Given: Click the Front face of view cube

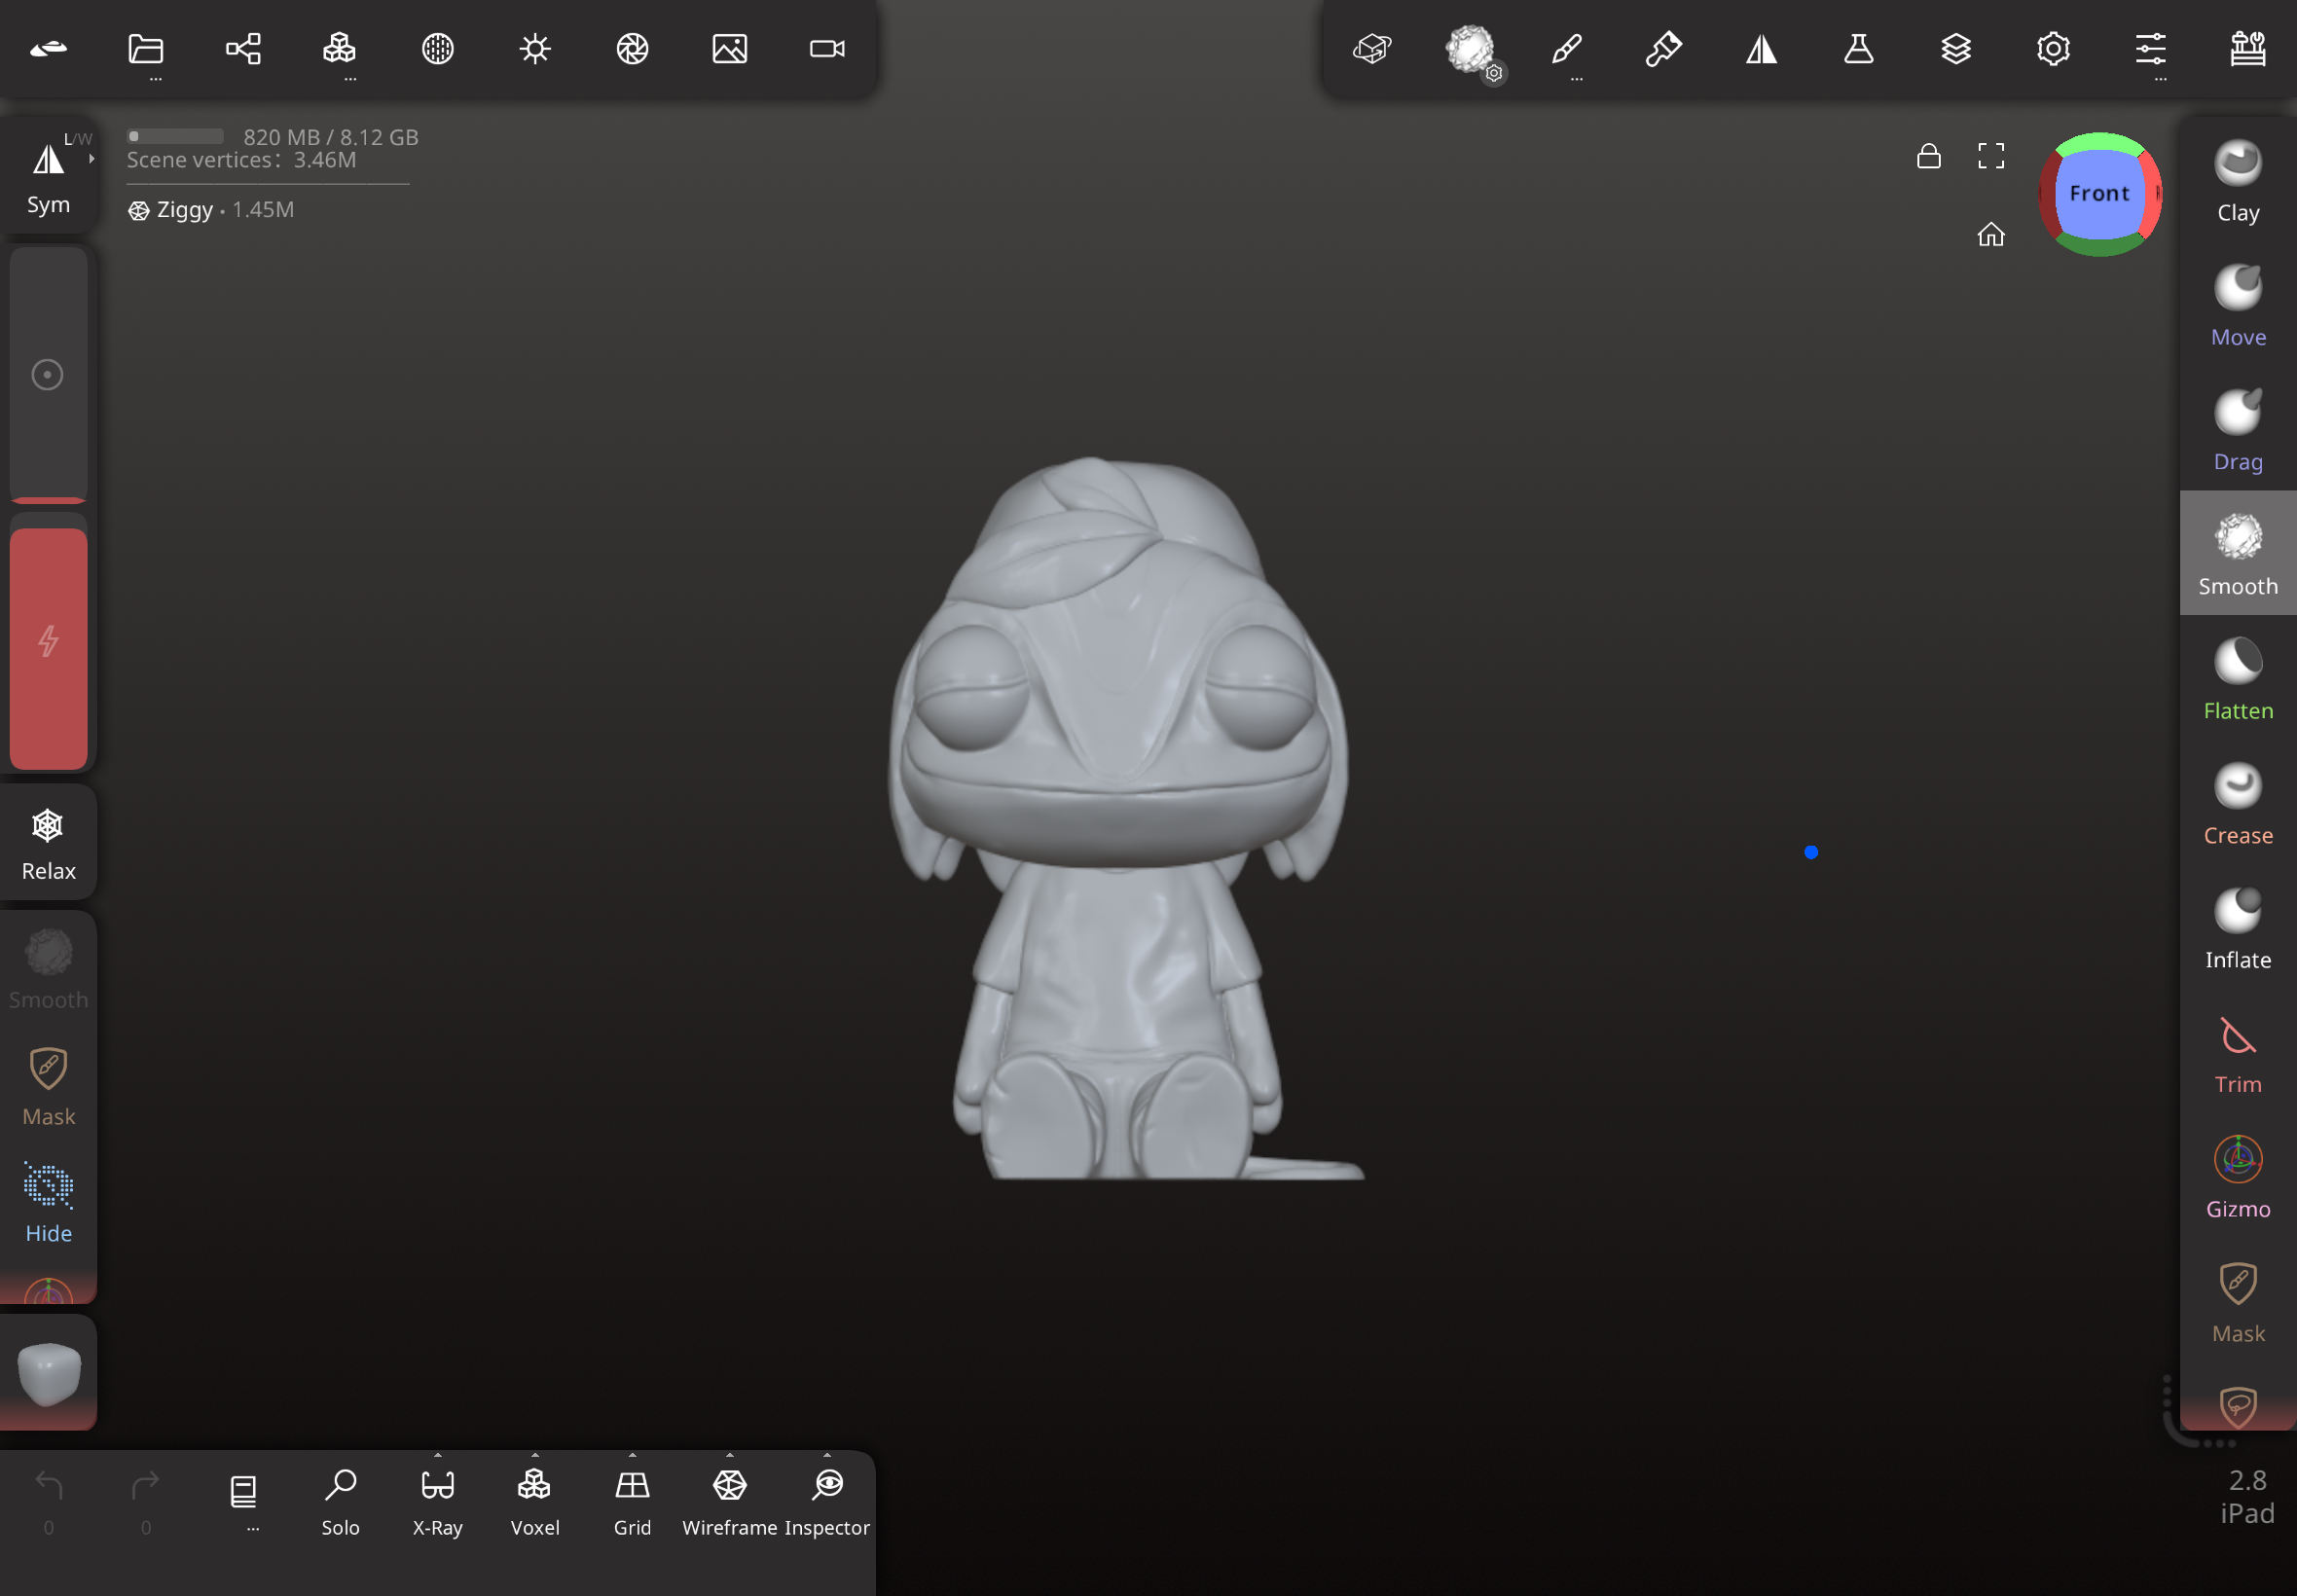Looking at the screenshot, I should [x=2099, y=194].
